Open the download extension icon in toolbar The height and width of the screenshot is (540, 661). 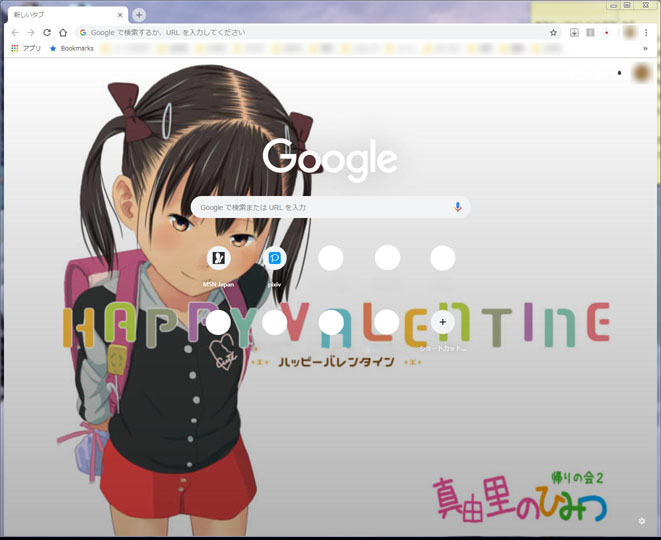click(x=574, y=32)
